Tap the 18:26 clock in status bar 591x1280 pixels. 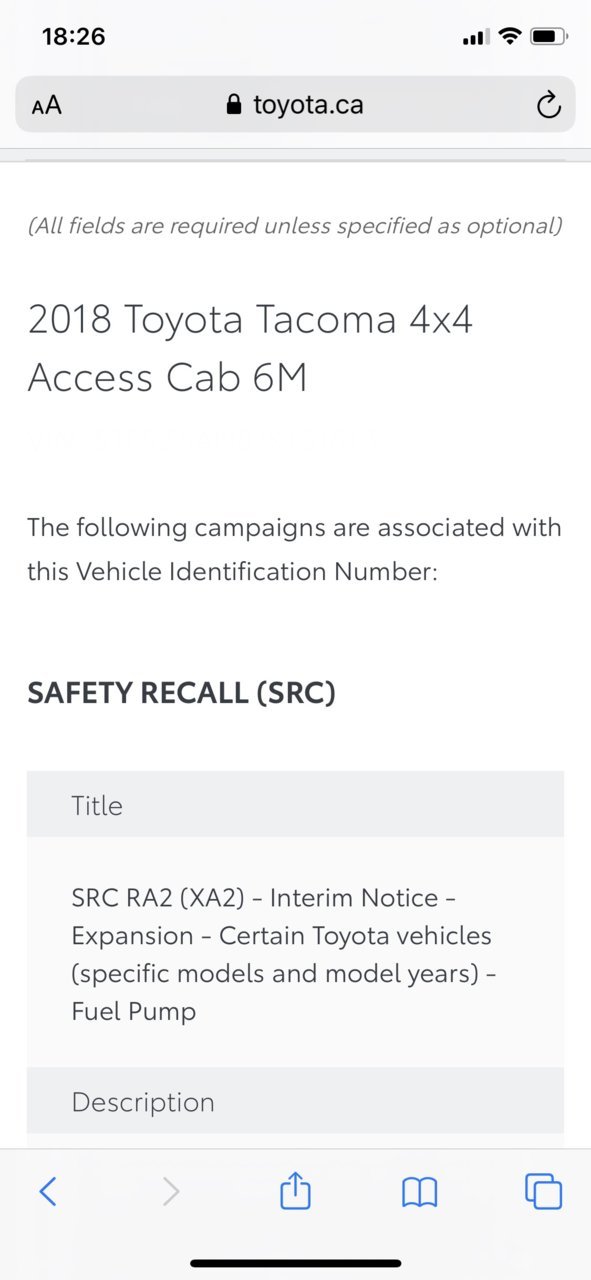(x=74, y=37)
